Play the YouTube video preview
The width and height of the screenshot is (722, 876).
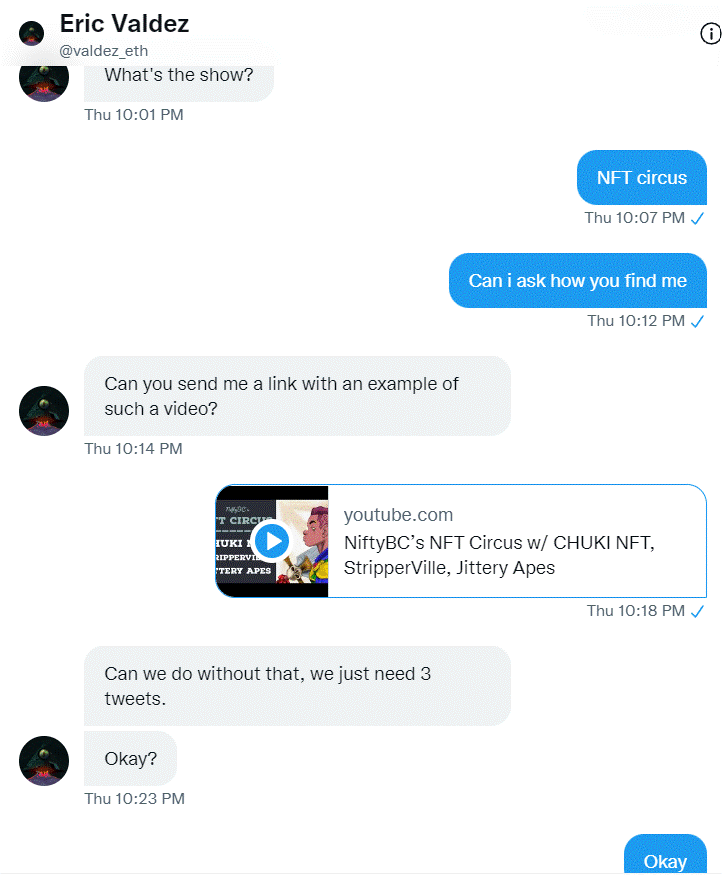272,541
